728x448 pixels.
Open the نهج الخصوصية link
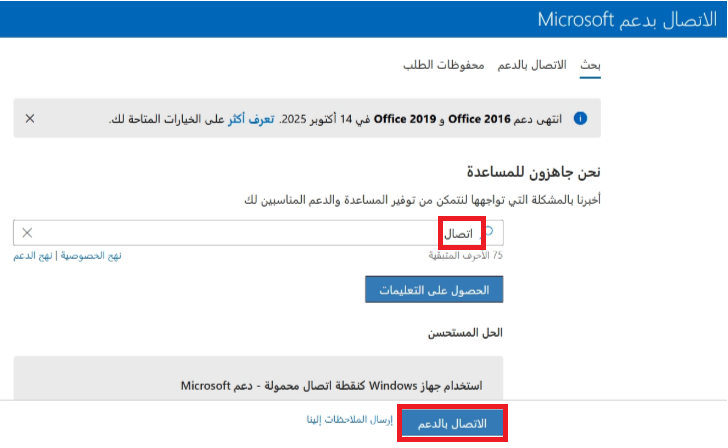(91, 256)
